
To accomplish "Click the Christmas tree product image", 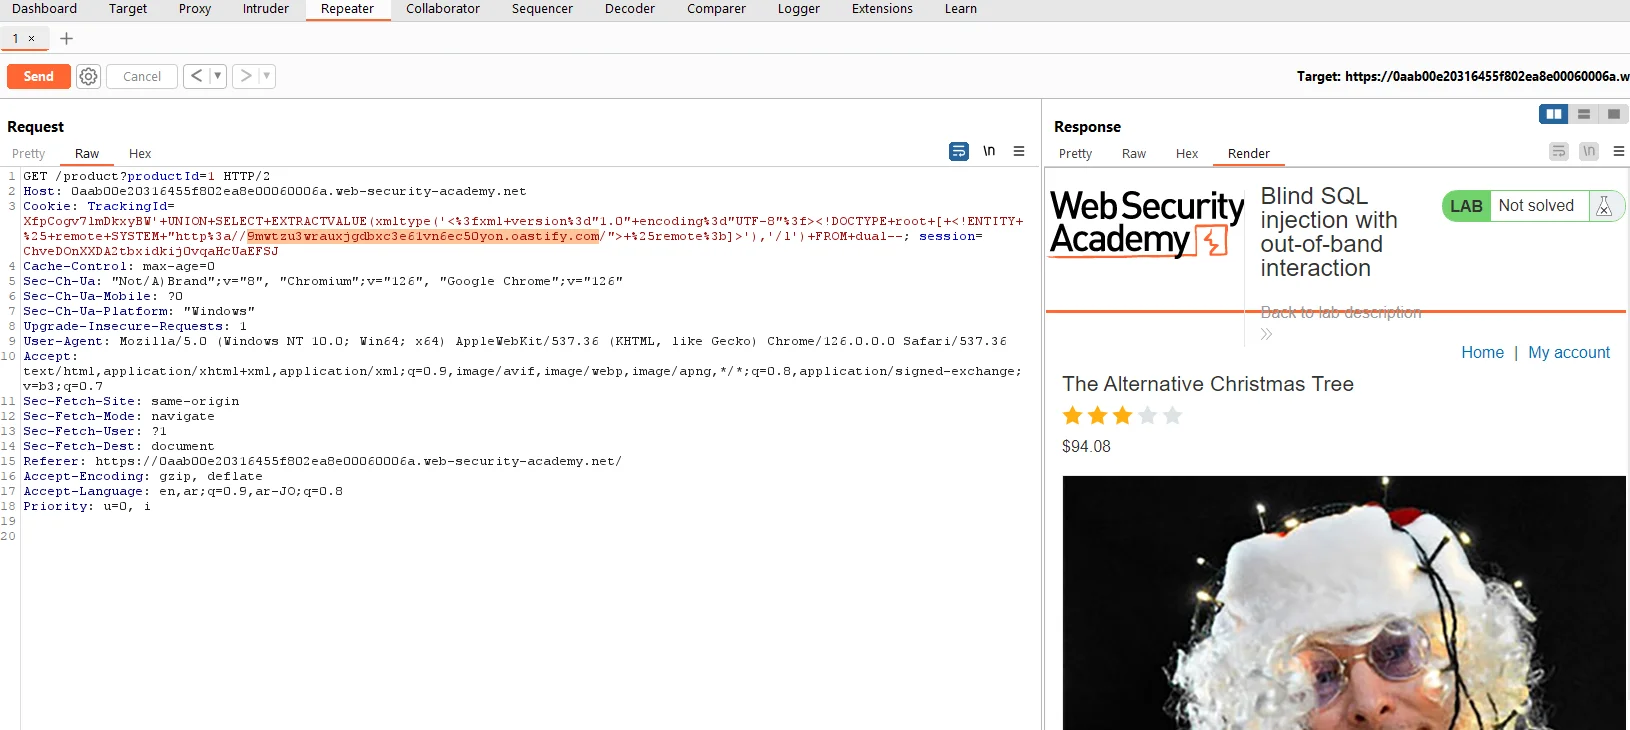I will tap(1344, 603).
